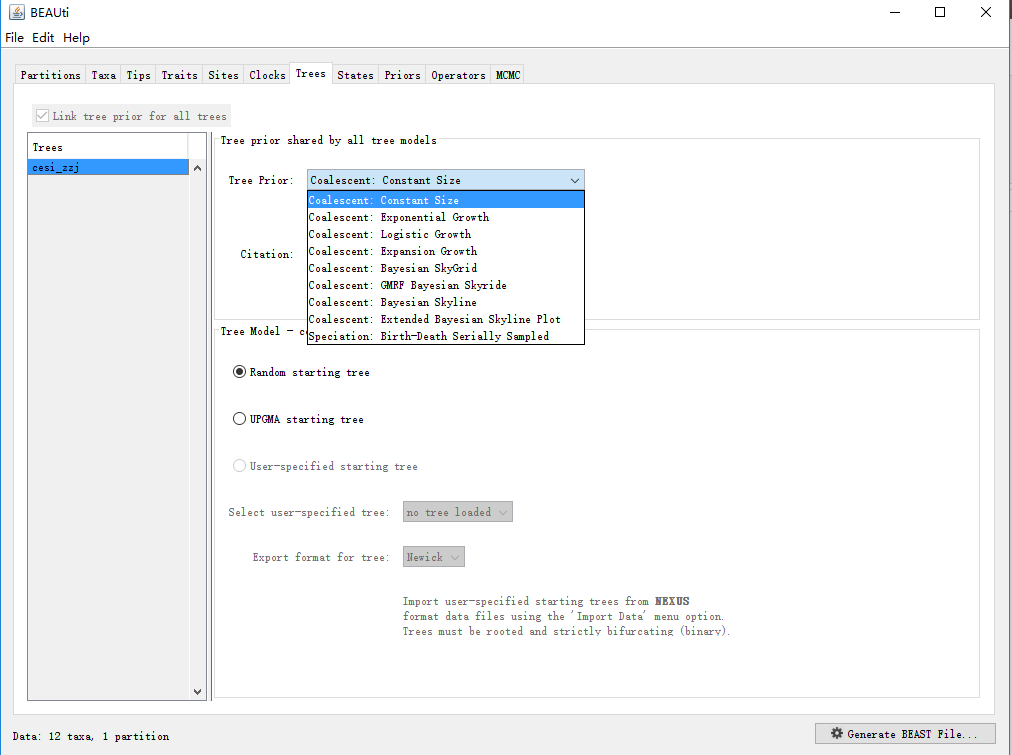Viewport: 1012px width, 755px height.
Task: Choose Speciation: Birth-Death Serially Sampled
Action: (445, 336)
